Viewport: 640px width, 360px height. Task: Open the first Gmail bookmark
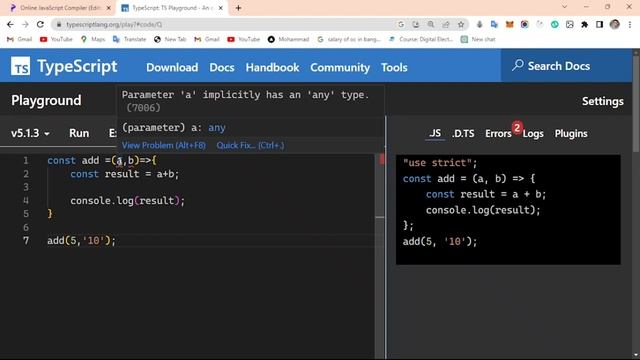click(x=20, y=39)
